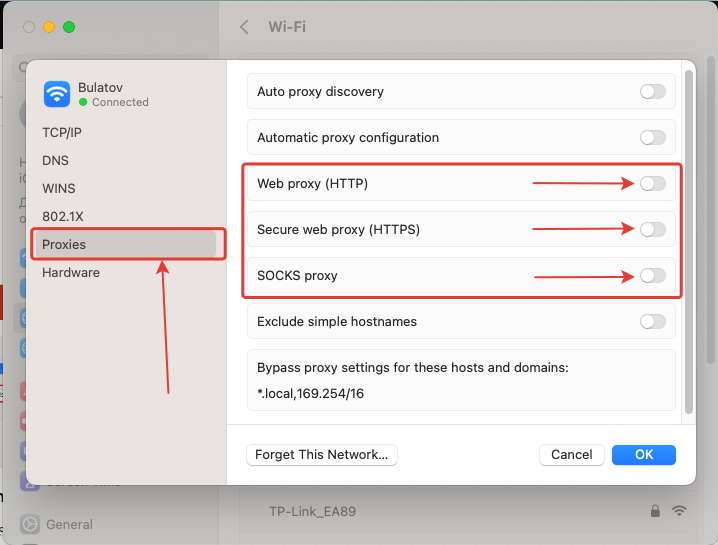Turn on Web proxy (HTTP)
This screenshot has height=545, width=718.
(652, 184)
